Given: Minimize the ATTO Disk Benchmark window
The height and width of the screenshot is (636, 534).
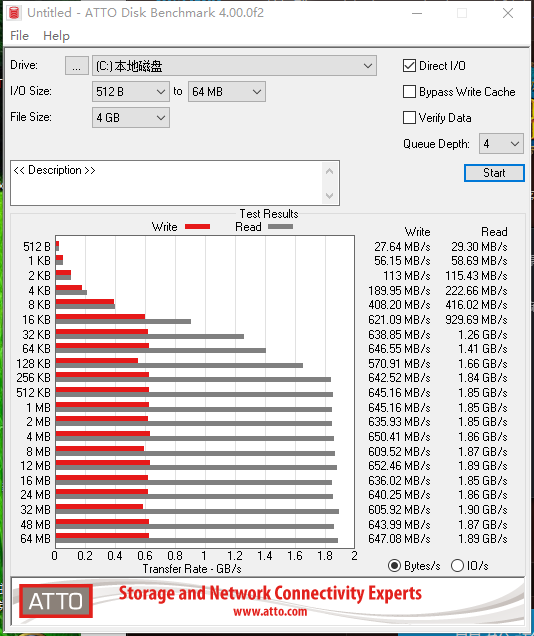Looking at the screenshot, I should 417,13.
